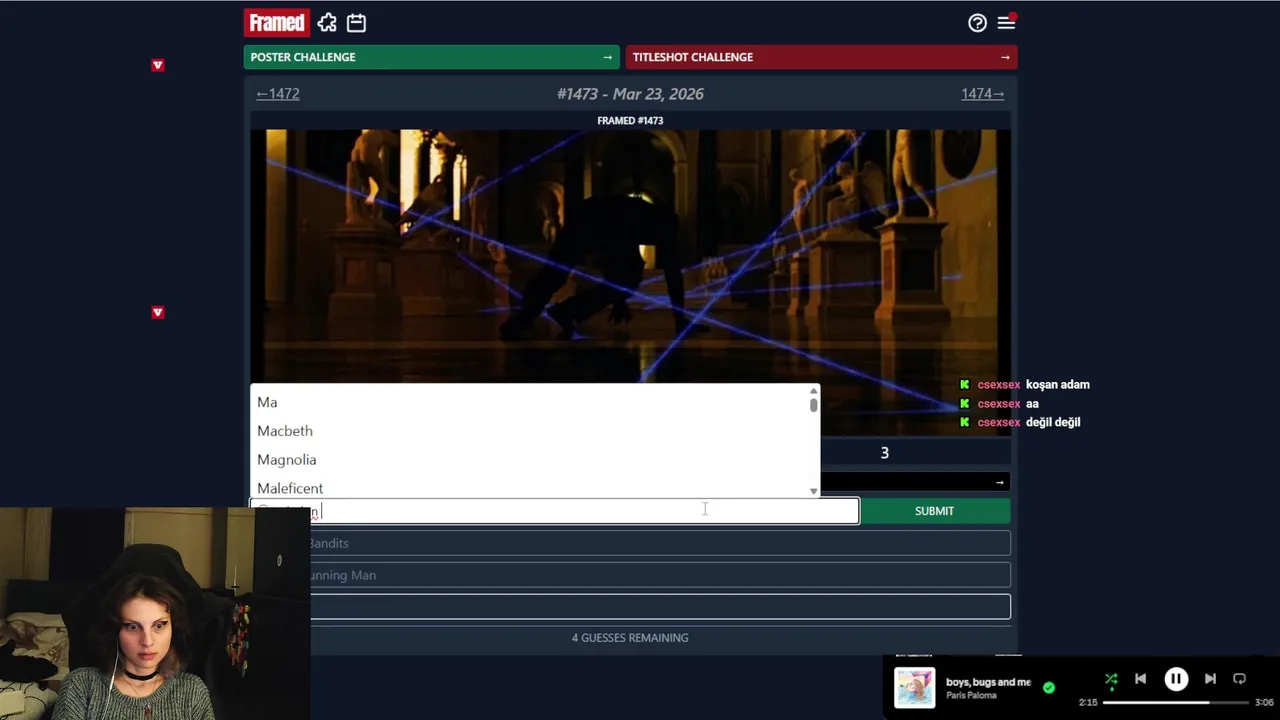The image size is (1280, 720).
Task: Click the puzzle title '#1473 - Mar 23, 2026'
Action: [x=630, y=93]
